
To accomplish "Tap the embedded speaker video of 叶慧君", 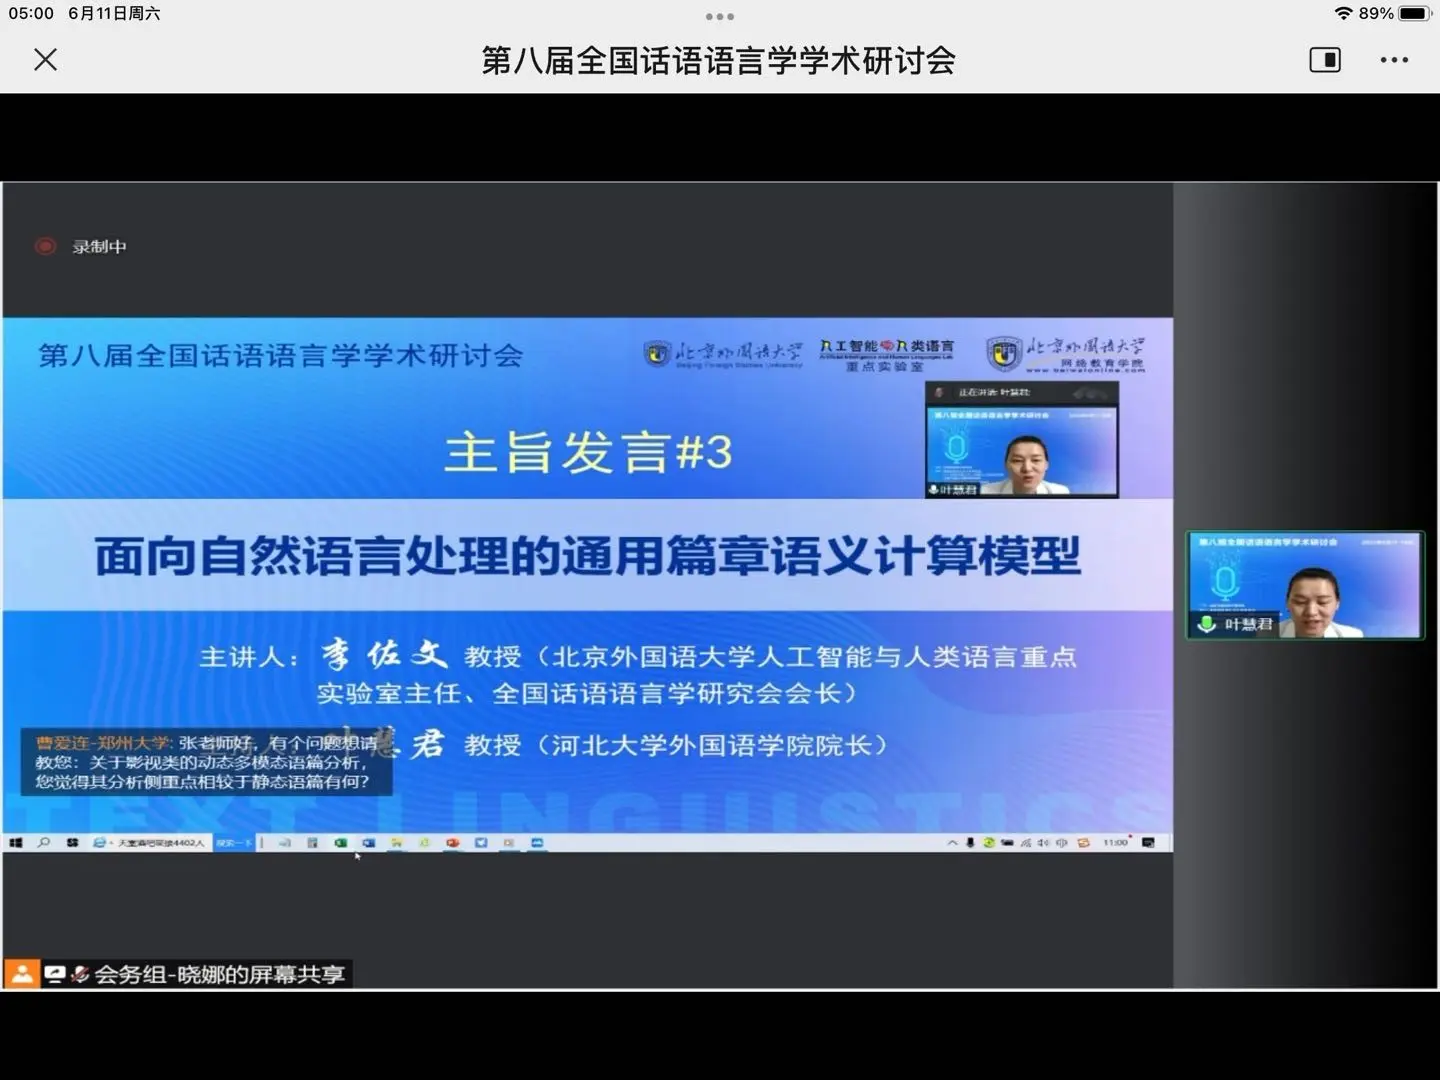I will tap(1021, 440).
